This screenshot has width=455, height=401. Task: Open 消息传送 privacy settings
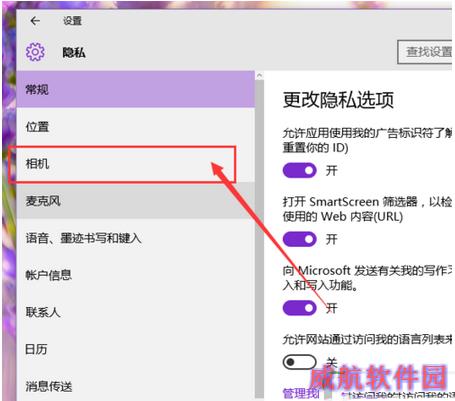[136, 386]
